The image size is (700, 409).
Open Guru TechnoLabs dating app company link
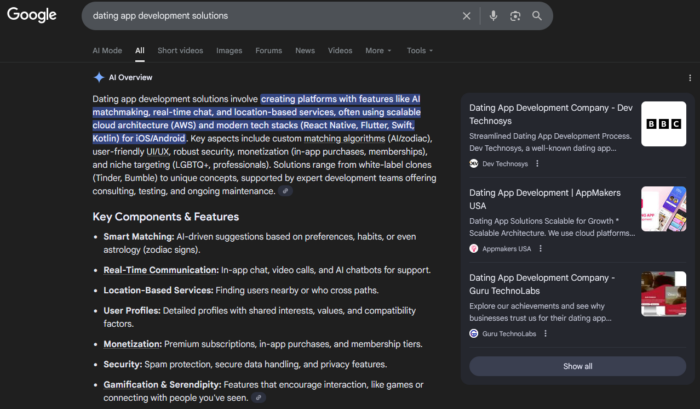point(542,284)
